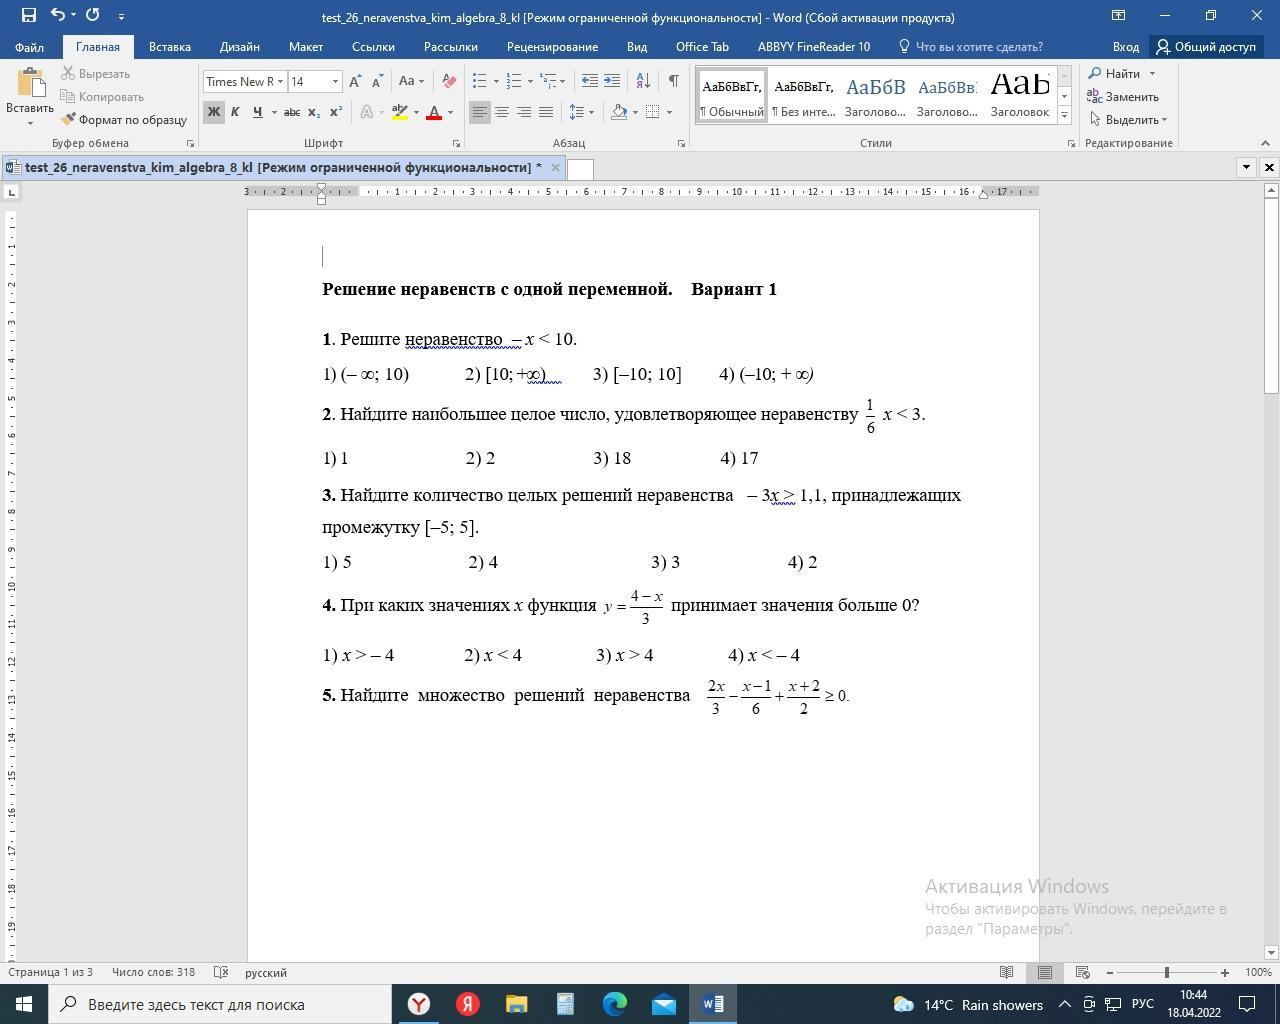
Task: Toggle show paragraph marks (¶)
Action: click(x=674, y=82)
